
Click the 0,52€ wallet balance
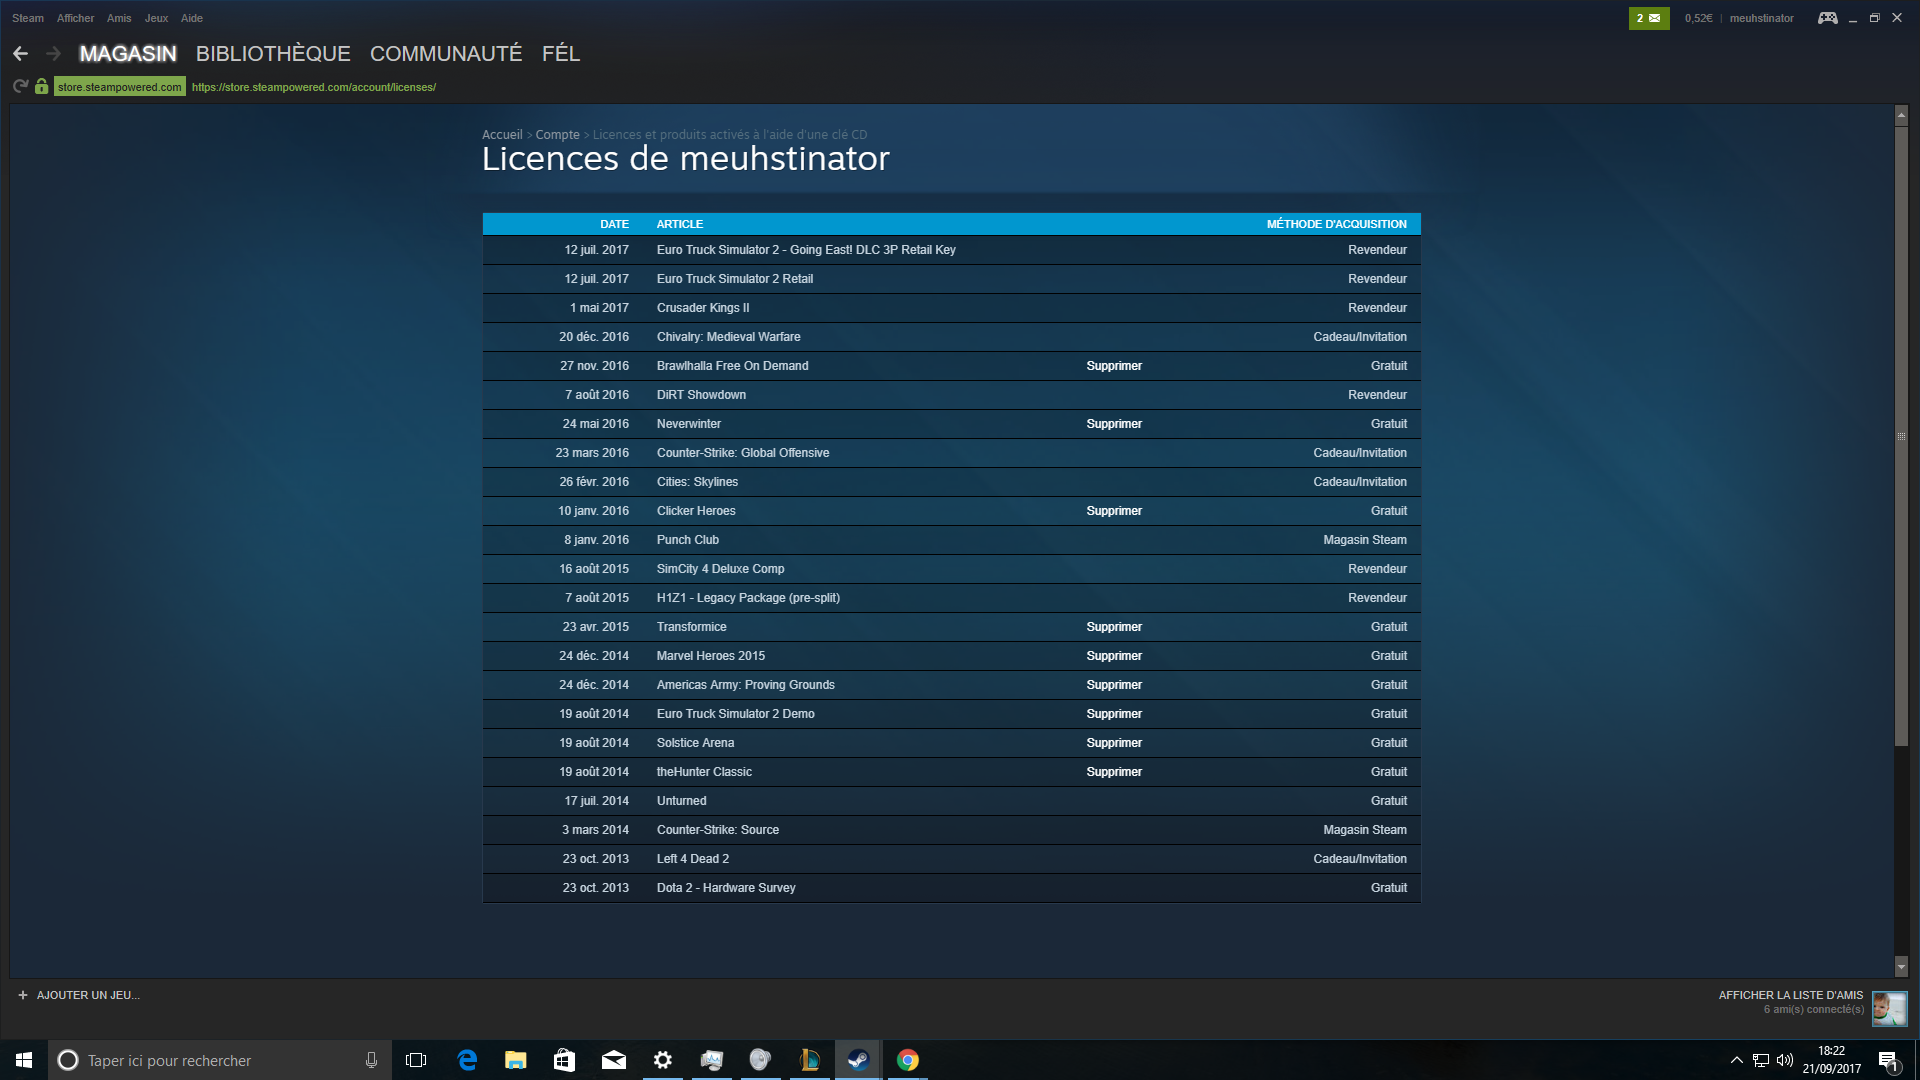1698,18
